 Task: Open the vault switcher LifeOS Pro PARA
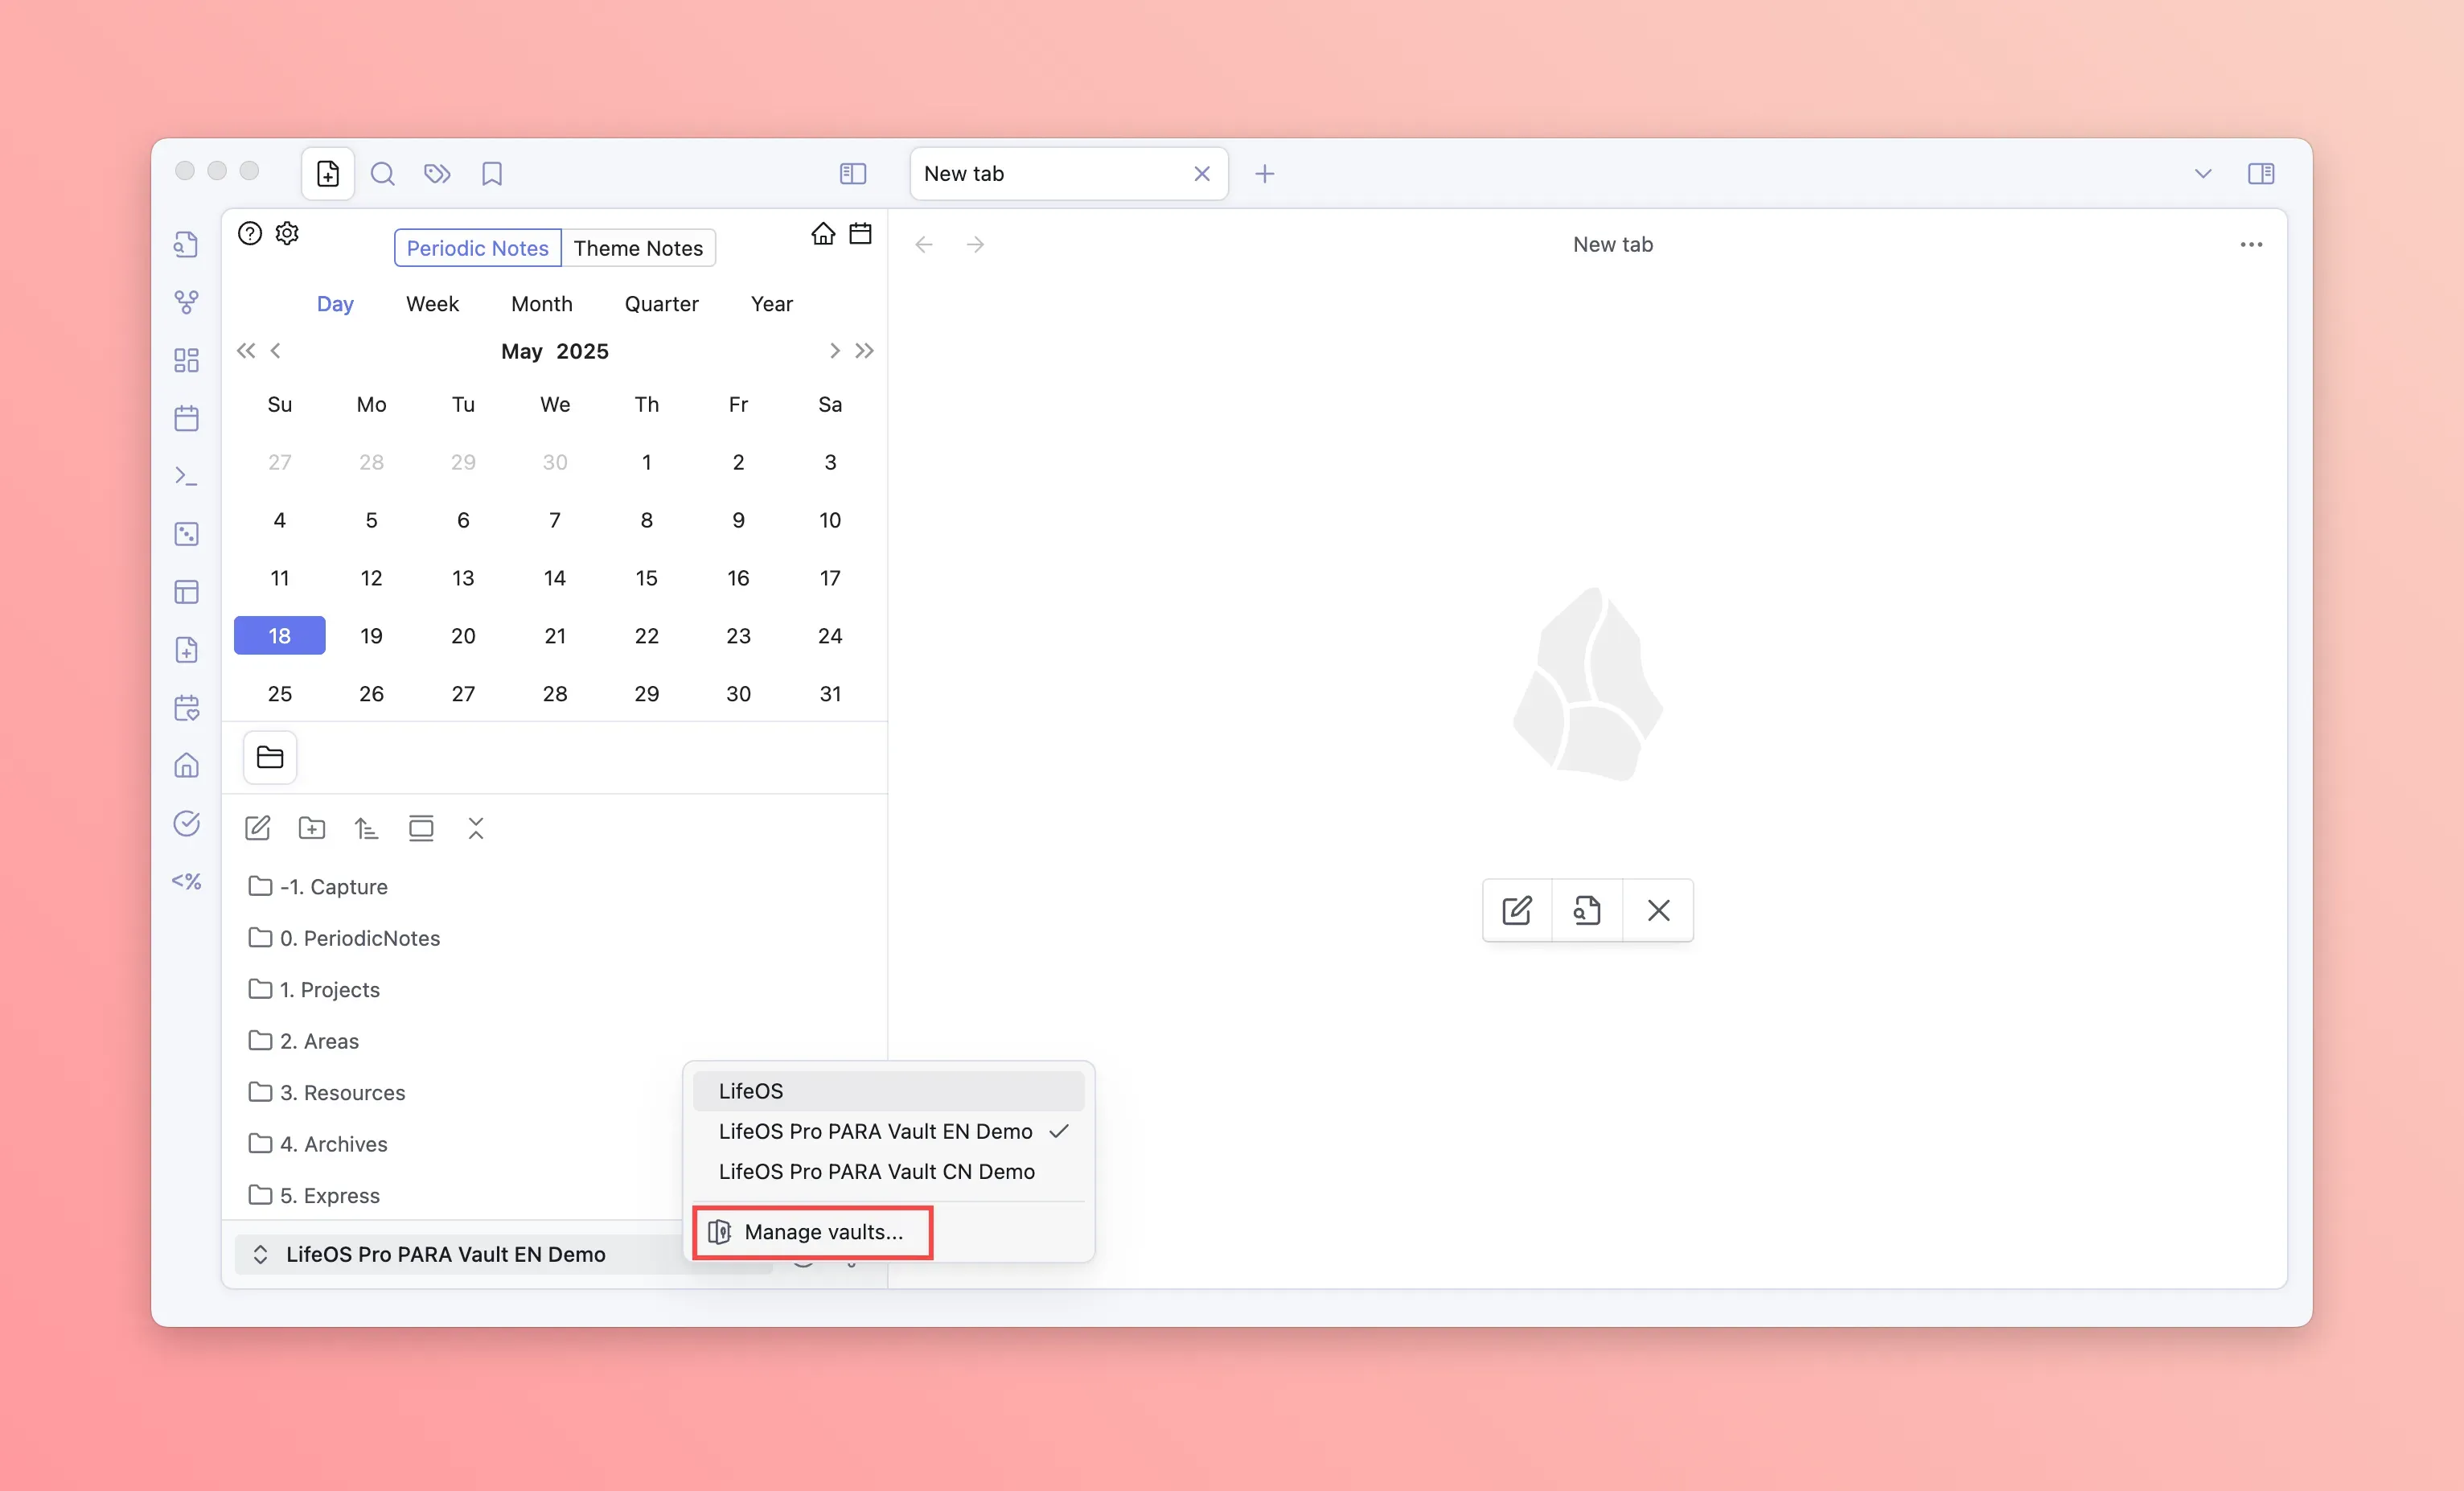[x=445, y=1254]
